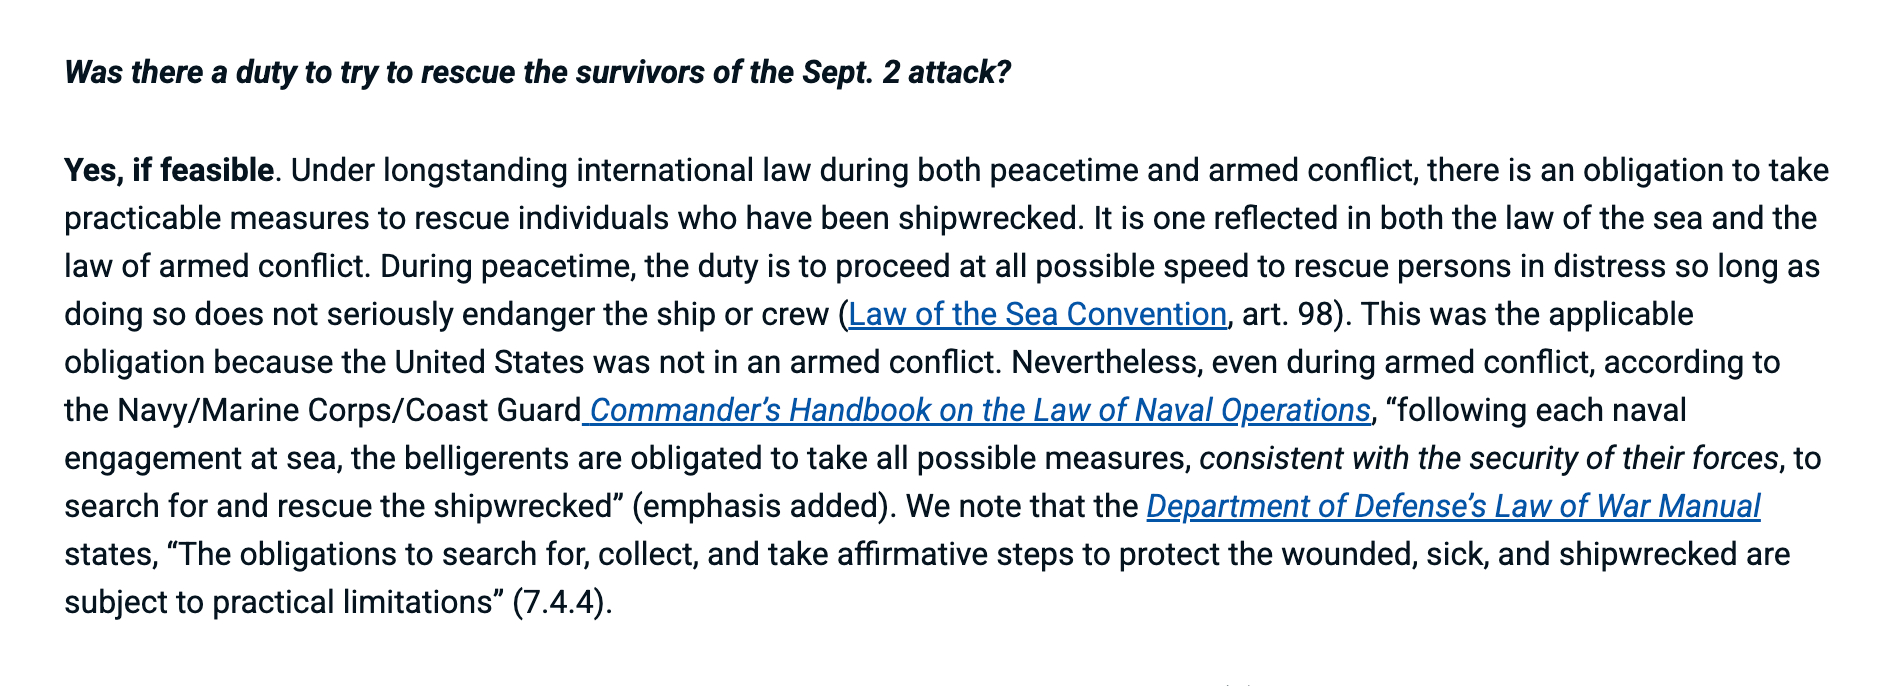
Task: Click the '(7.4.4)' section reference
Action: (x=560, y=602)
